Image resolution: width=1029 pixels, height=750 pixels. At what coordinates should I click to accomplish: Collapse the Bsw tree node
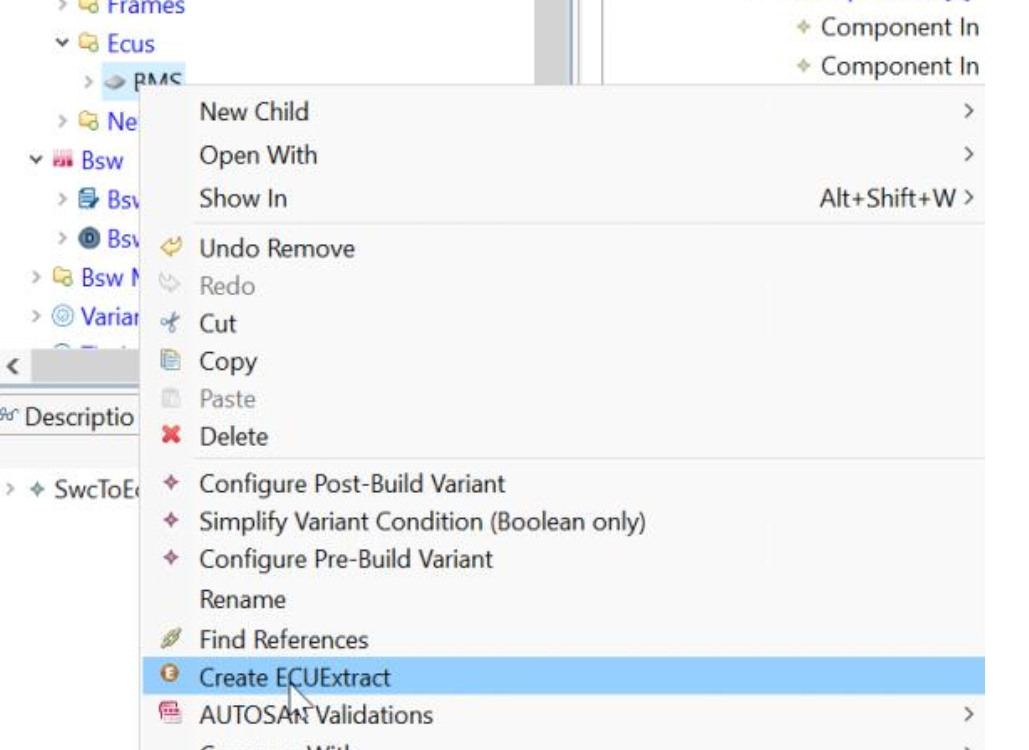click(x=36, y=159)
